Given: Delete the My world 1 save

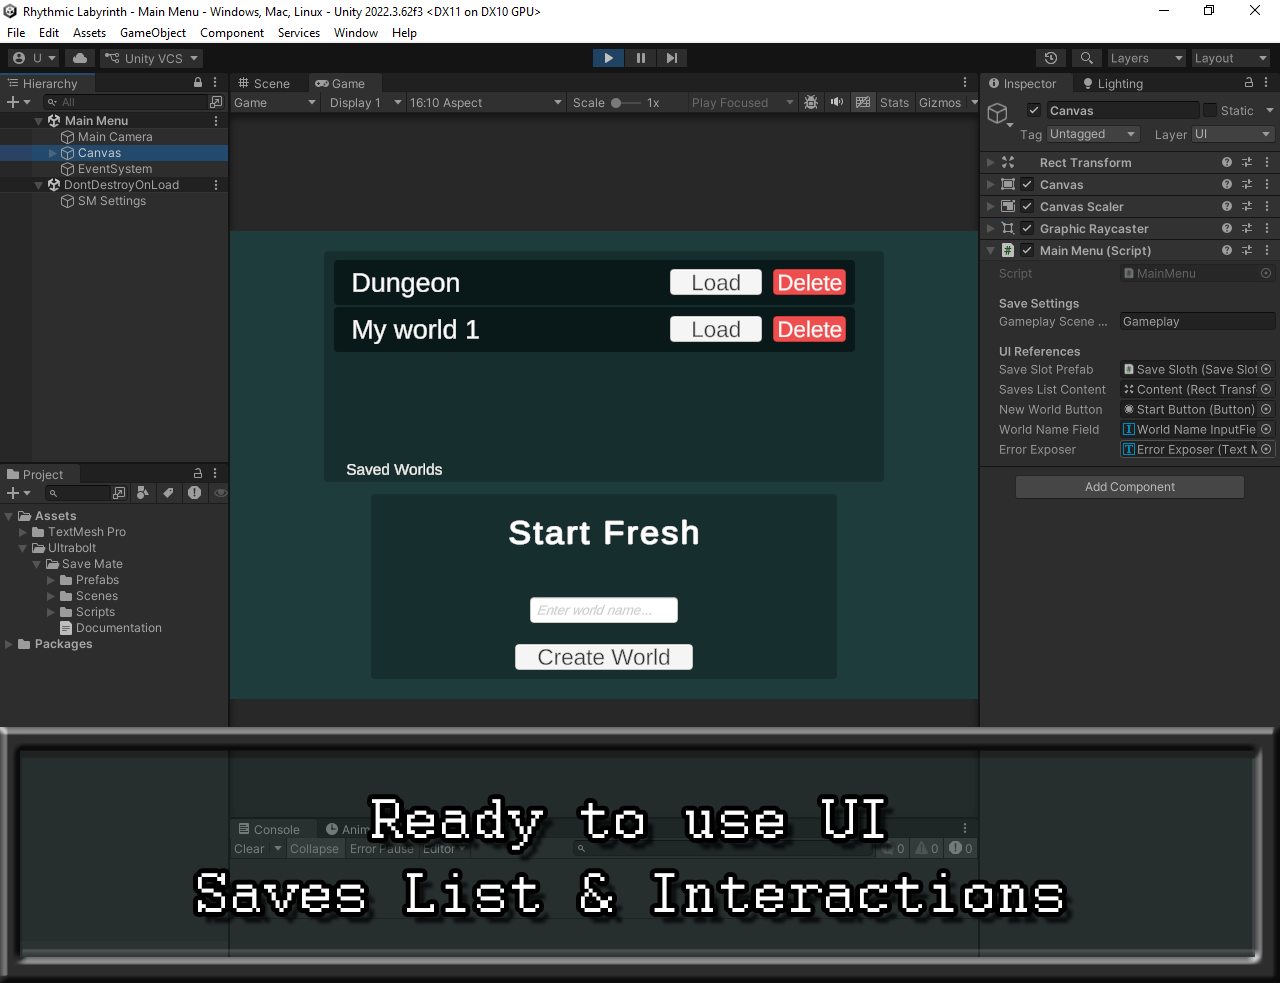Looking at the screenshot, I should point(810,330).
